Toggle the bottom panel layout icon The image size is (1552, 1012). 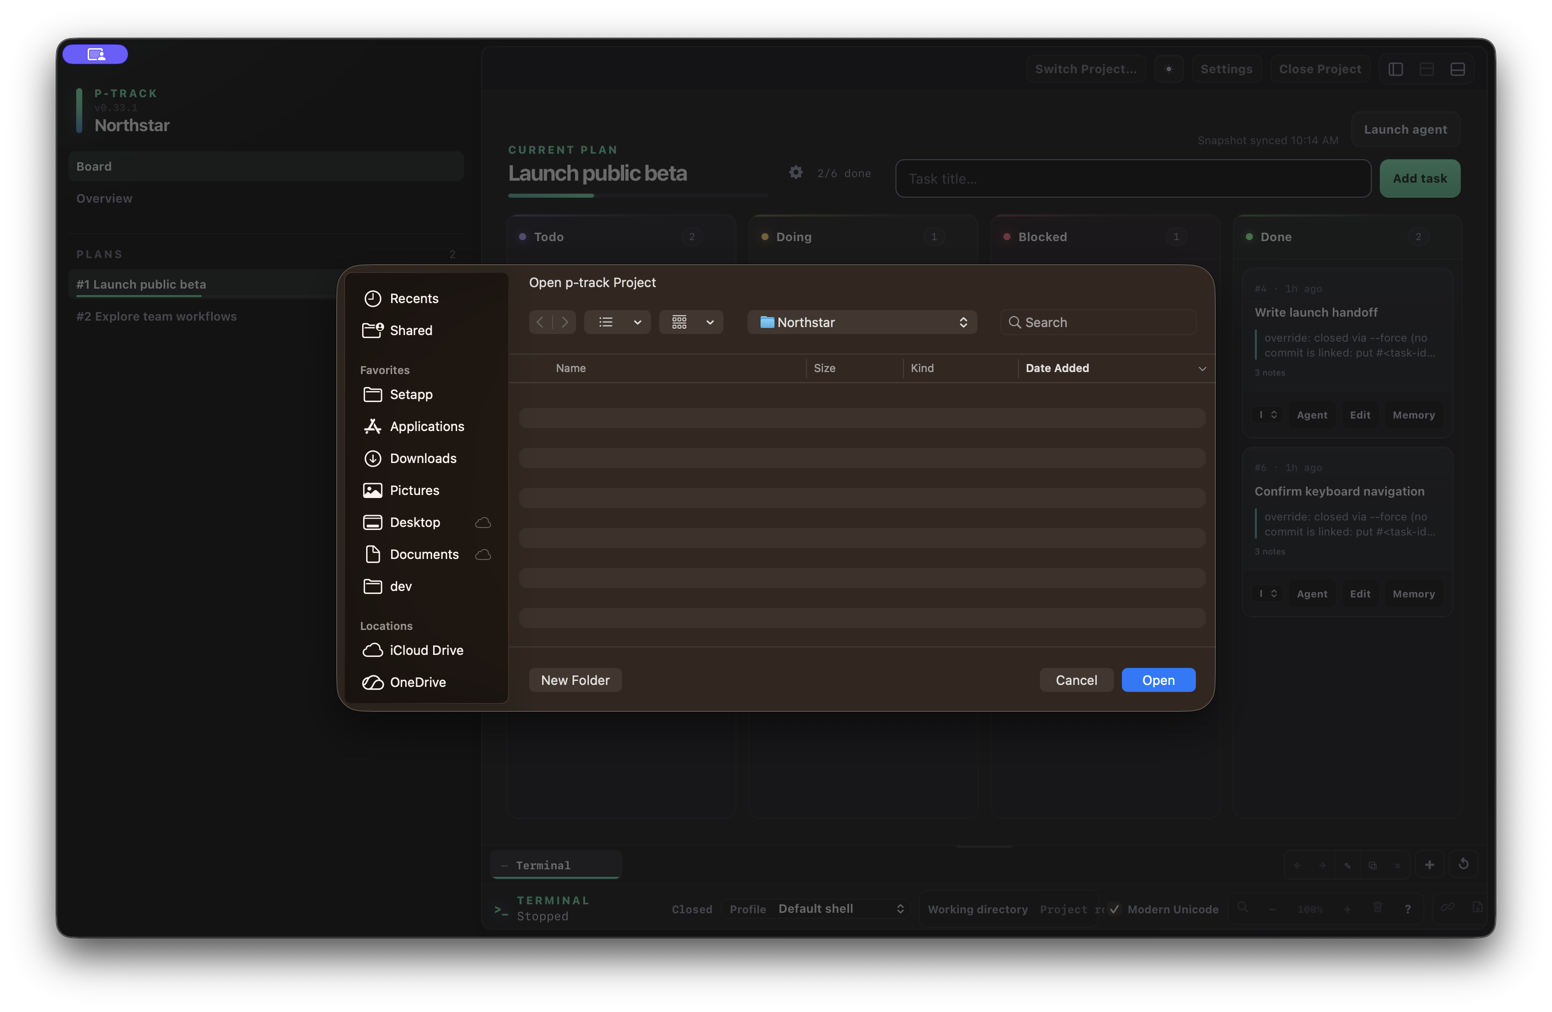(1458, 69)
